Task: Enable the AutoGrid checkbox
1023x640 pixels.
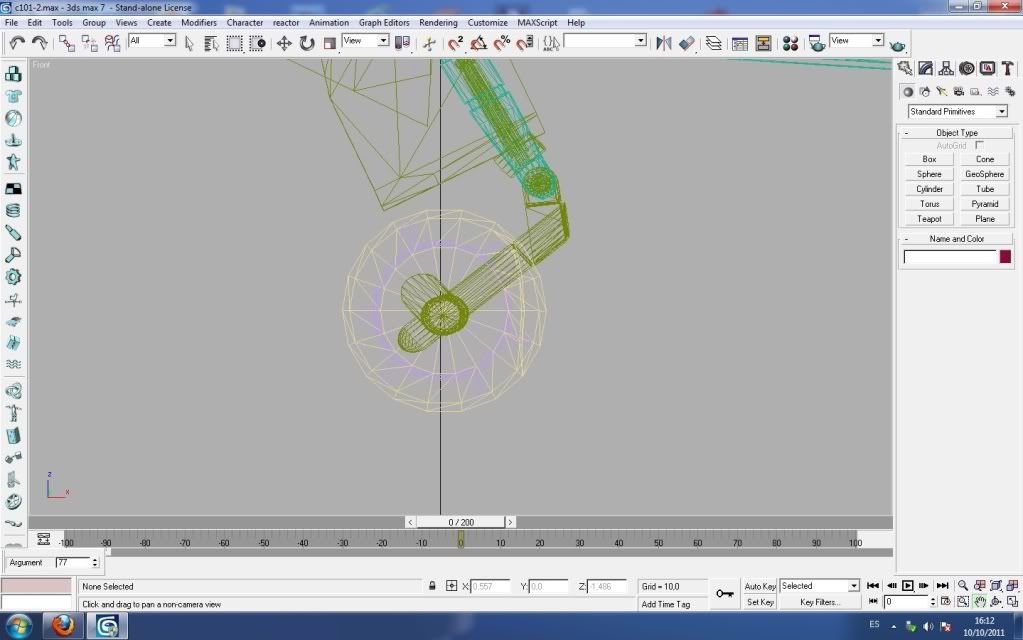Action: [979, 146]
